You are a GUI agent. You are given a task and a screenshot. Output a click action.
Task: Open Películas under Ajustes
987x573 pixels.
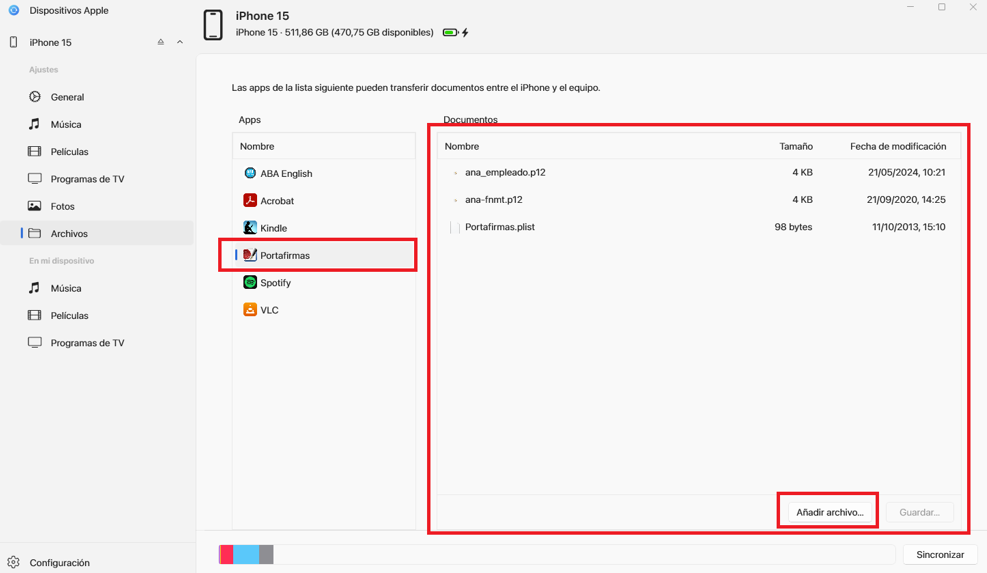[x=98, y=151]
